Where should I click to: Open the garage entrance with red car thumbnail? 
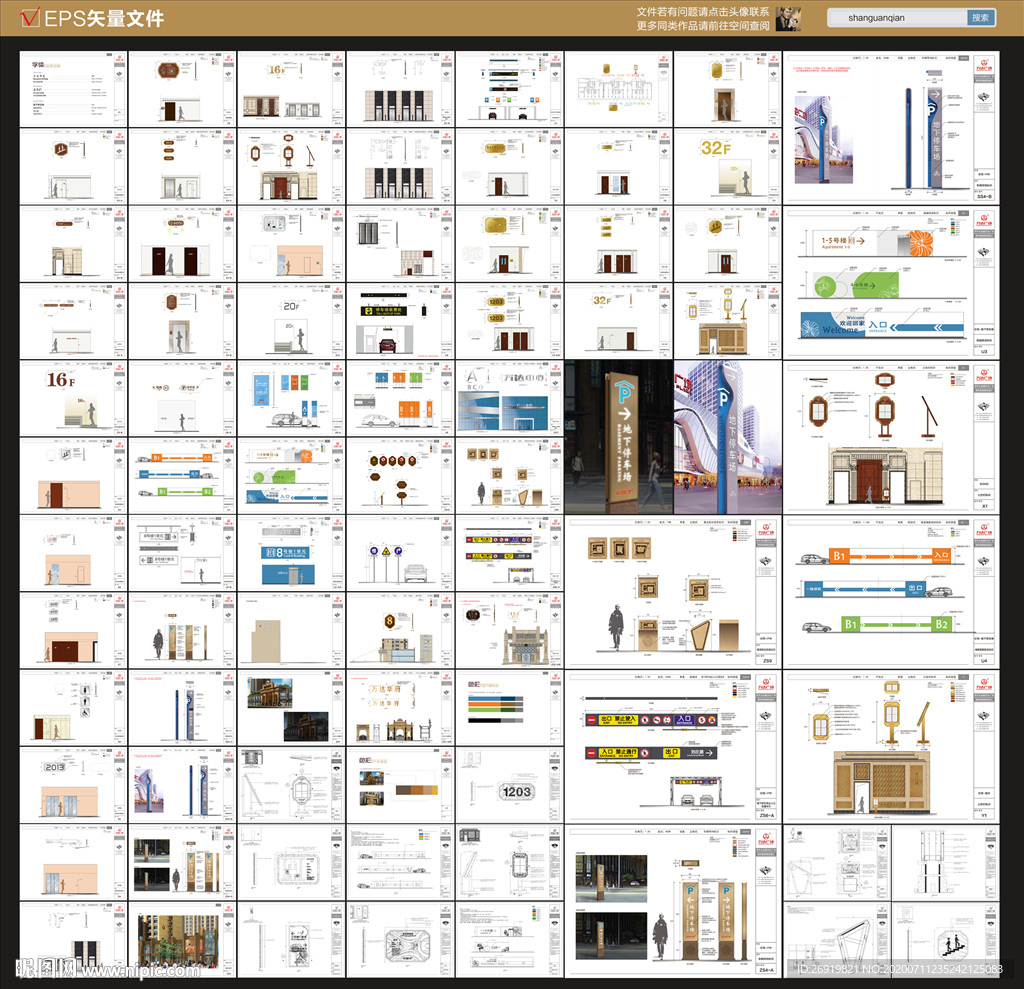coord(400,321)
